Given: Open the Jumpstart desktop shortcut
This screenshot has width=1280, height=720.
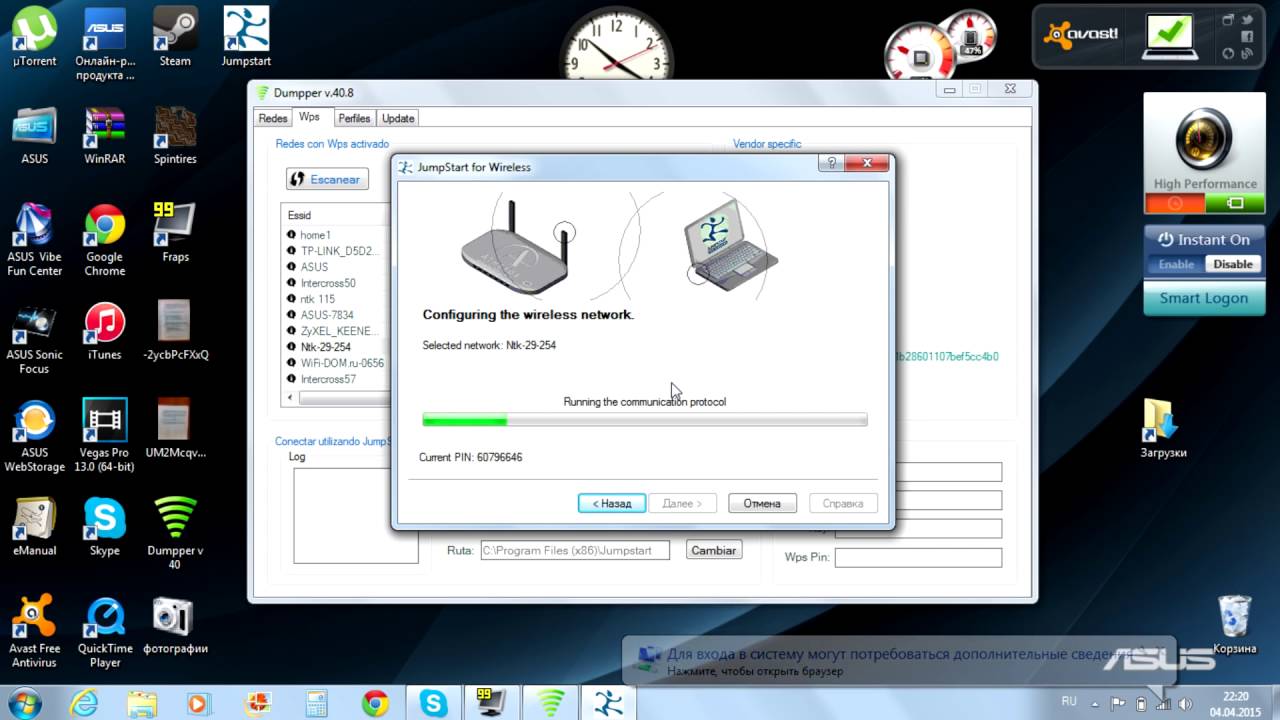Looking at the screenshot, I should coord(246,37).
